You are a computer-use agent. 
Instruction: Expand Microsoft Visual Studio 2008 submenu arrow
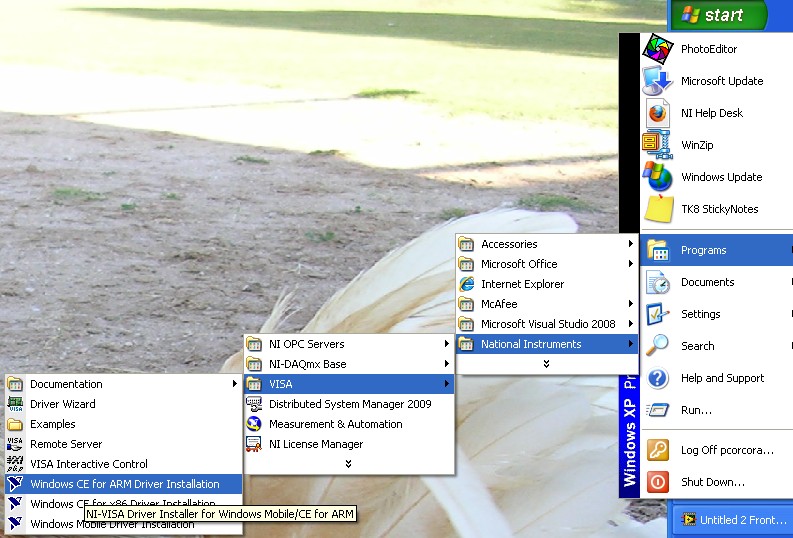[x=631, y=324]
